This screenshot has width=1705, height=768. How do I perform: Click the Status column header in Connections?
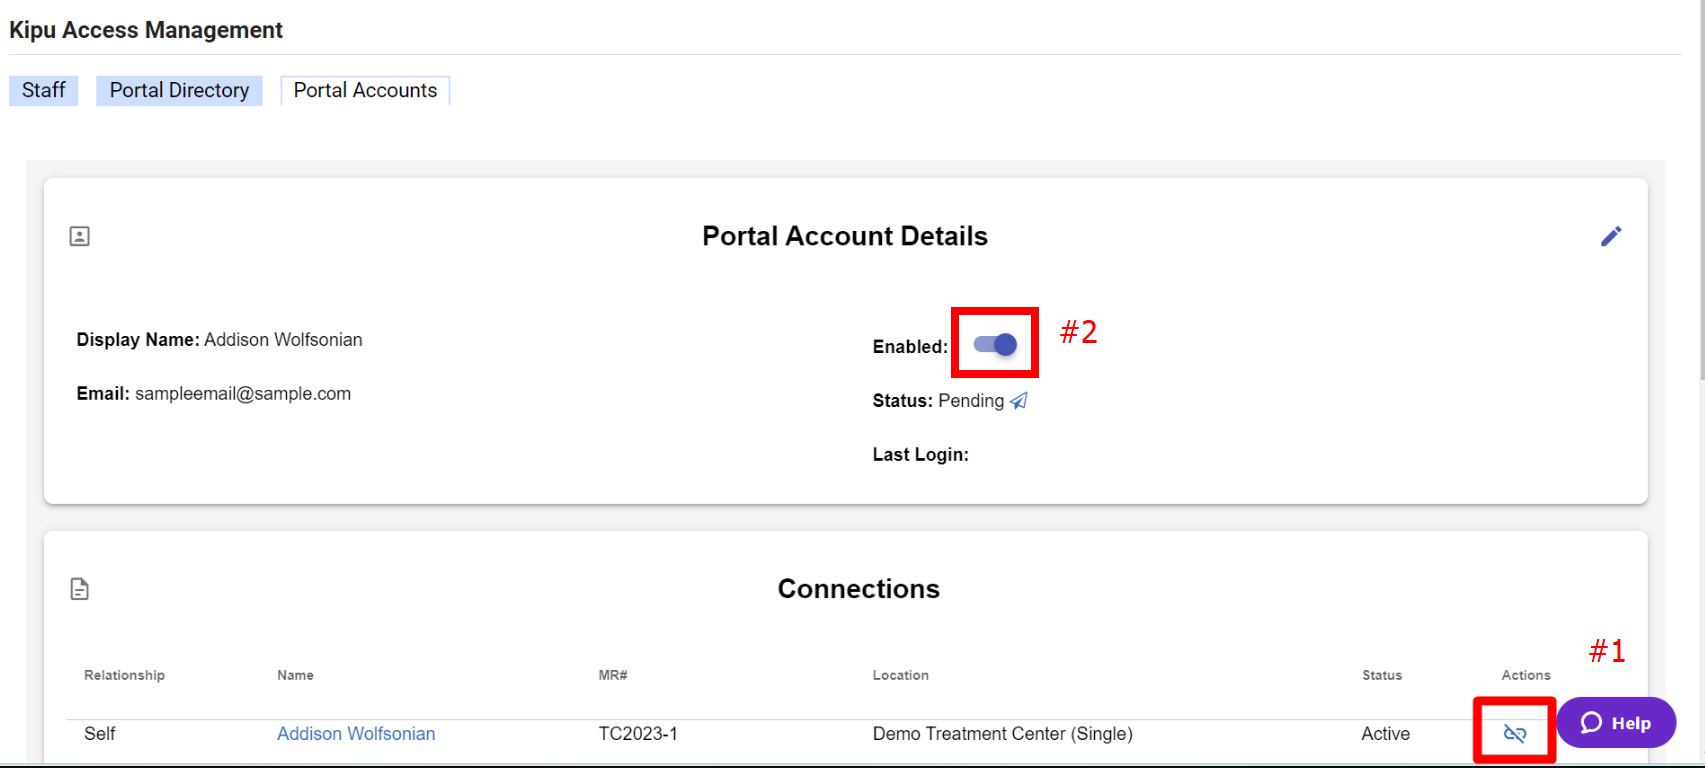(1382, 675)
